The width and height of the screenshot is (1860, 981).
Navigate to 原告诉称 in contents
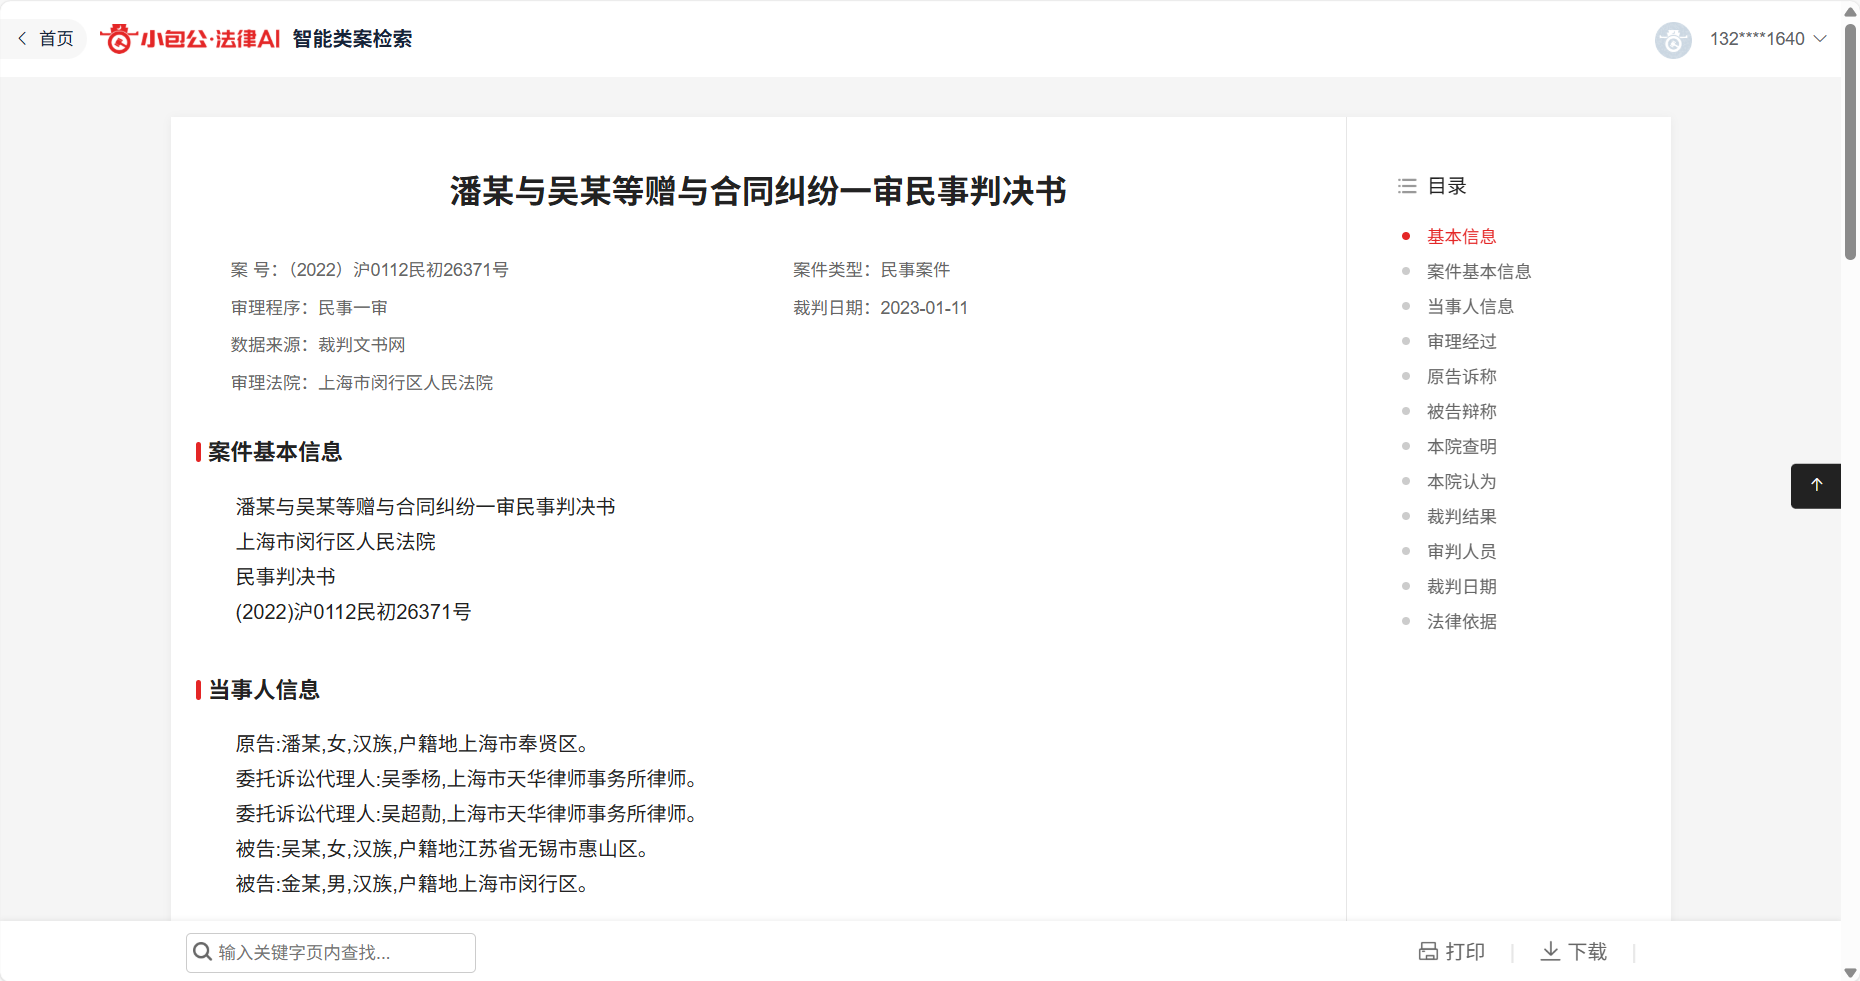(x=1461, y=377)
